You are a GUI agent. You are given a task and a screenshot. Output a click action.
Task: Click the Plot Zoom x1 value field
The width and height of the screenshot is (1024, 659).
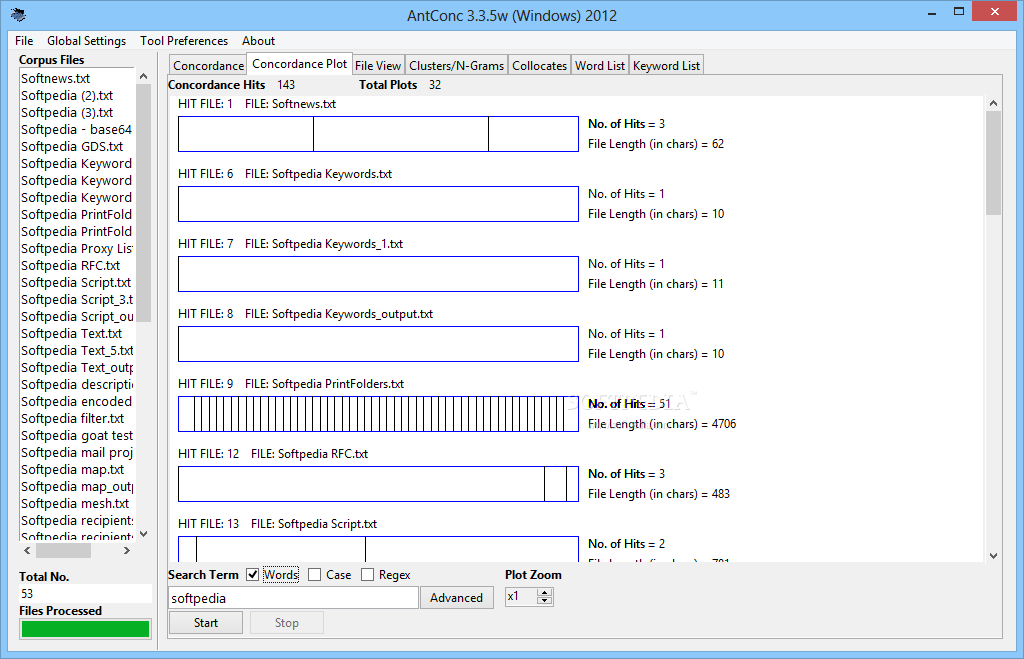521,596
